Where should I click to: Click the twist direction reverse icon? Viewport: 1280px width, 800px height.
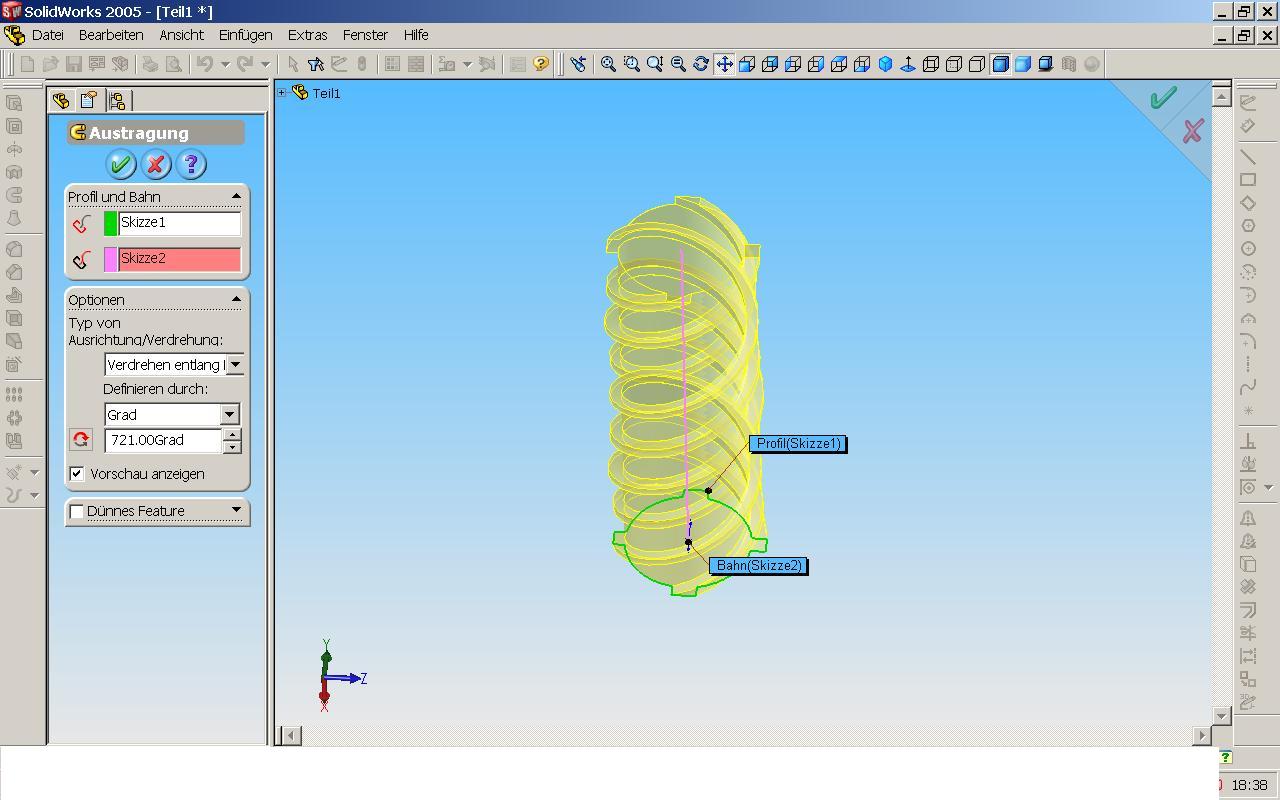pyautogui.click(x=81, y=440)
